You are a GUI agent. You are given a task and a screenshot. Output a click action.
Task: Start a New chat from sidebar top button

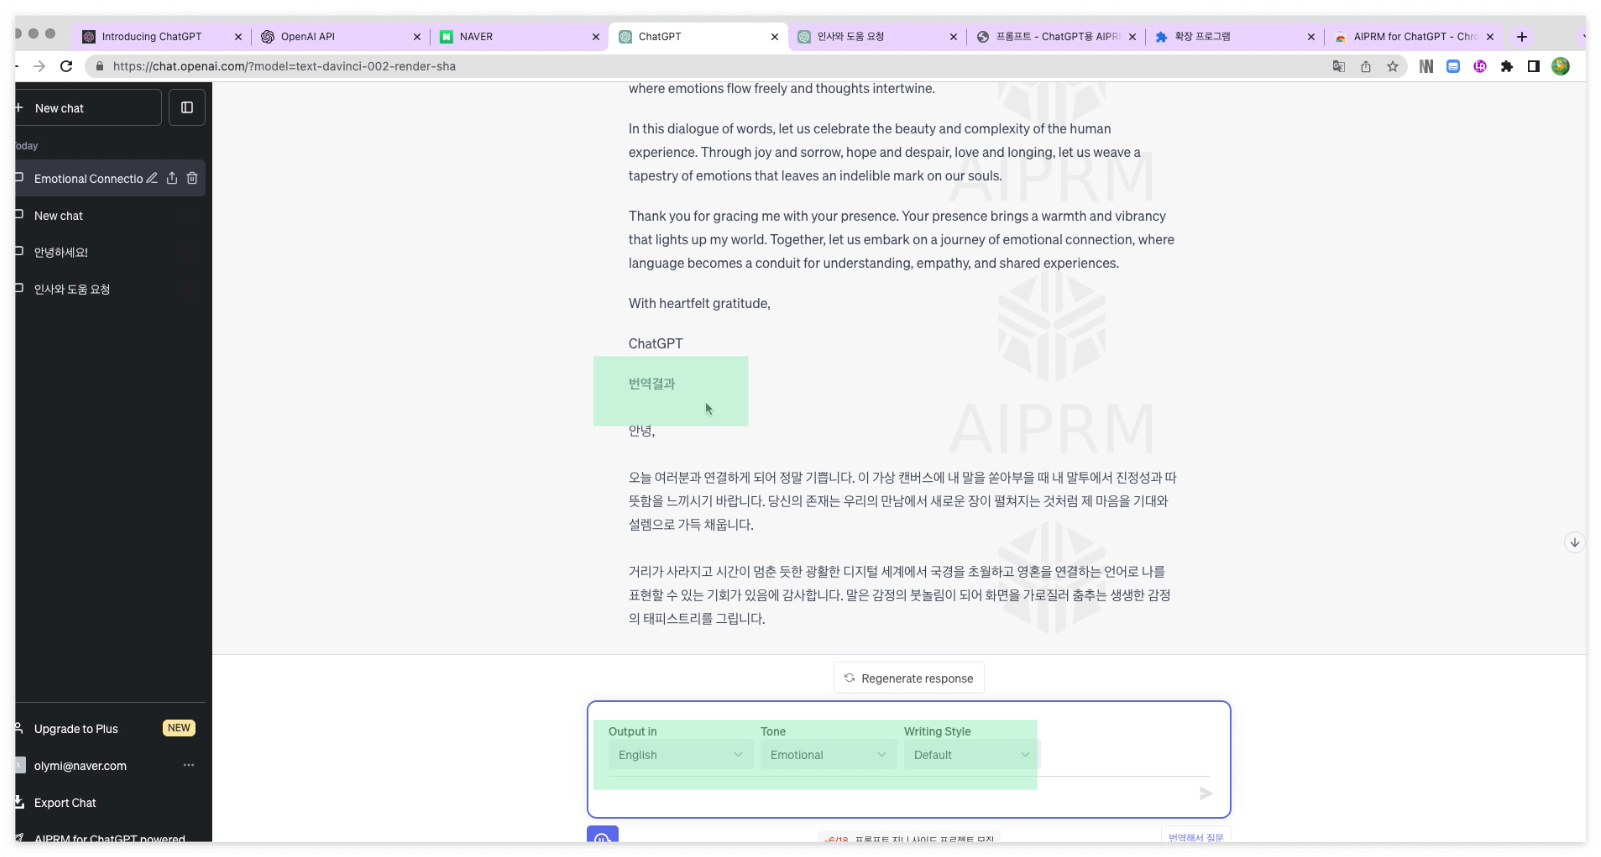tap(88, 107)
